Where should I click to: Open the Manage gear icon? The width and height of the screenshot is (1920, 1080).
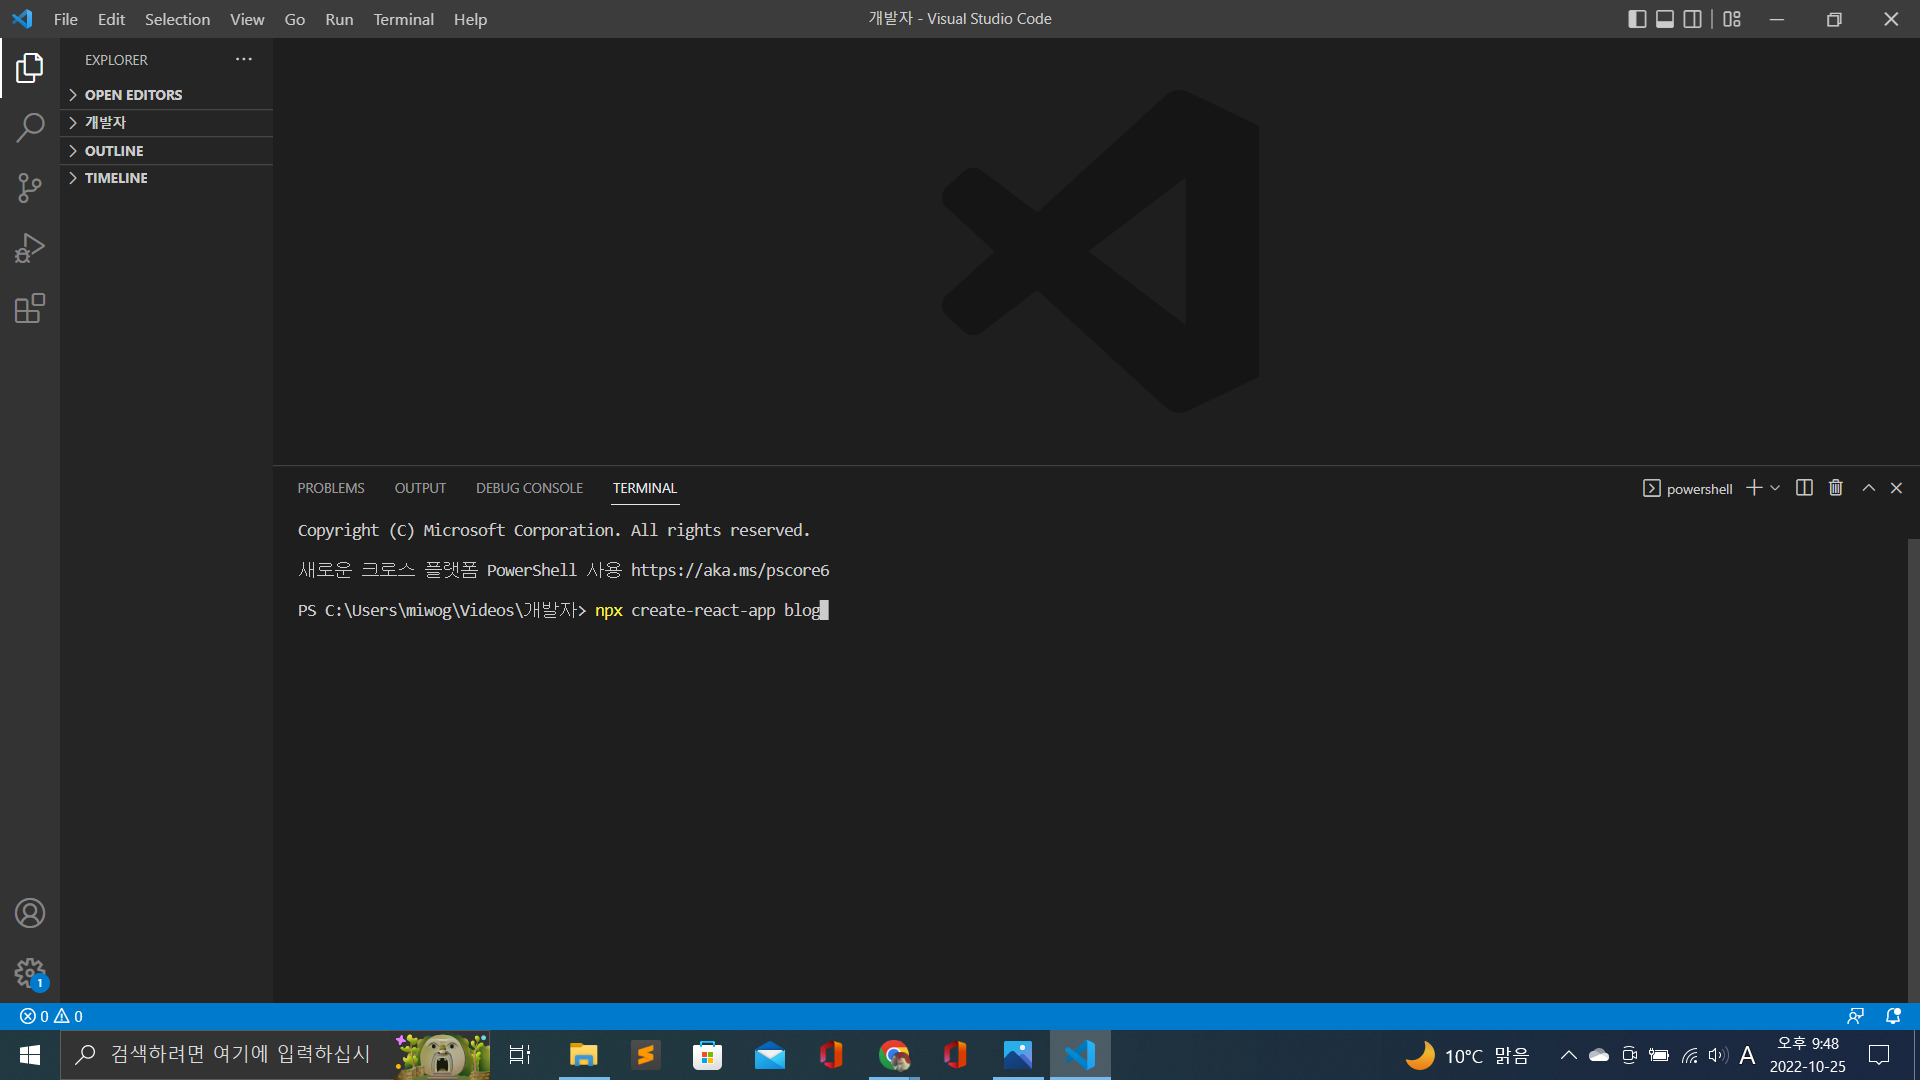(30, 972)
